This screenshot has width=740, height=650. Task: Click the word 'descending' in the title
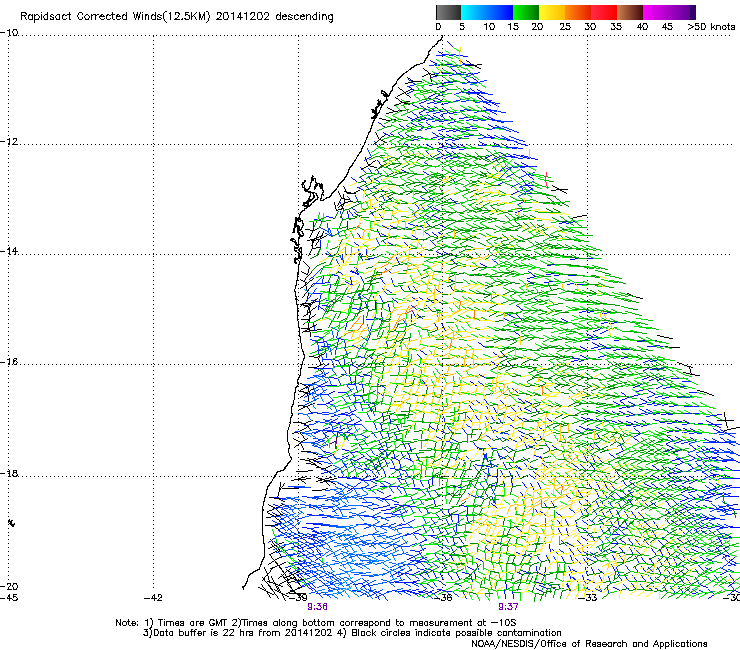point(304,17)
